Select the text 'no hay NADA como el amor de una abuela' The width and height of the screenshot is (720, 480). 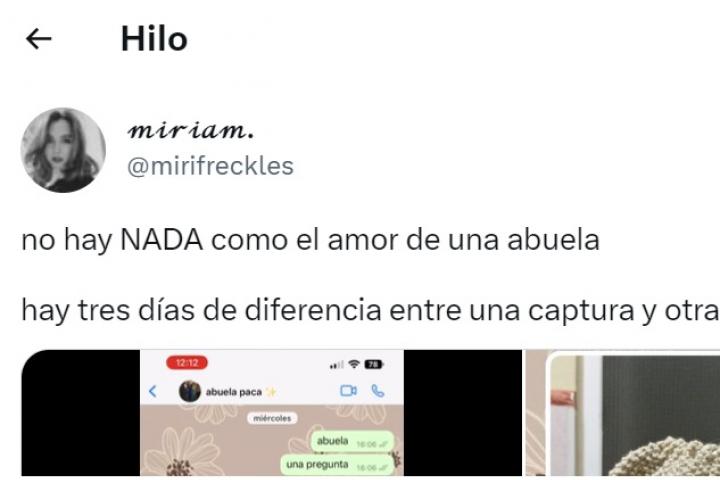point(310,240)
